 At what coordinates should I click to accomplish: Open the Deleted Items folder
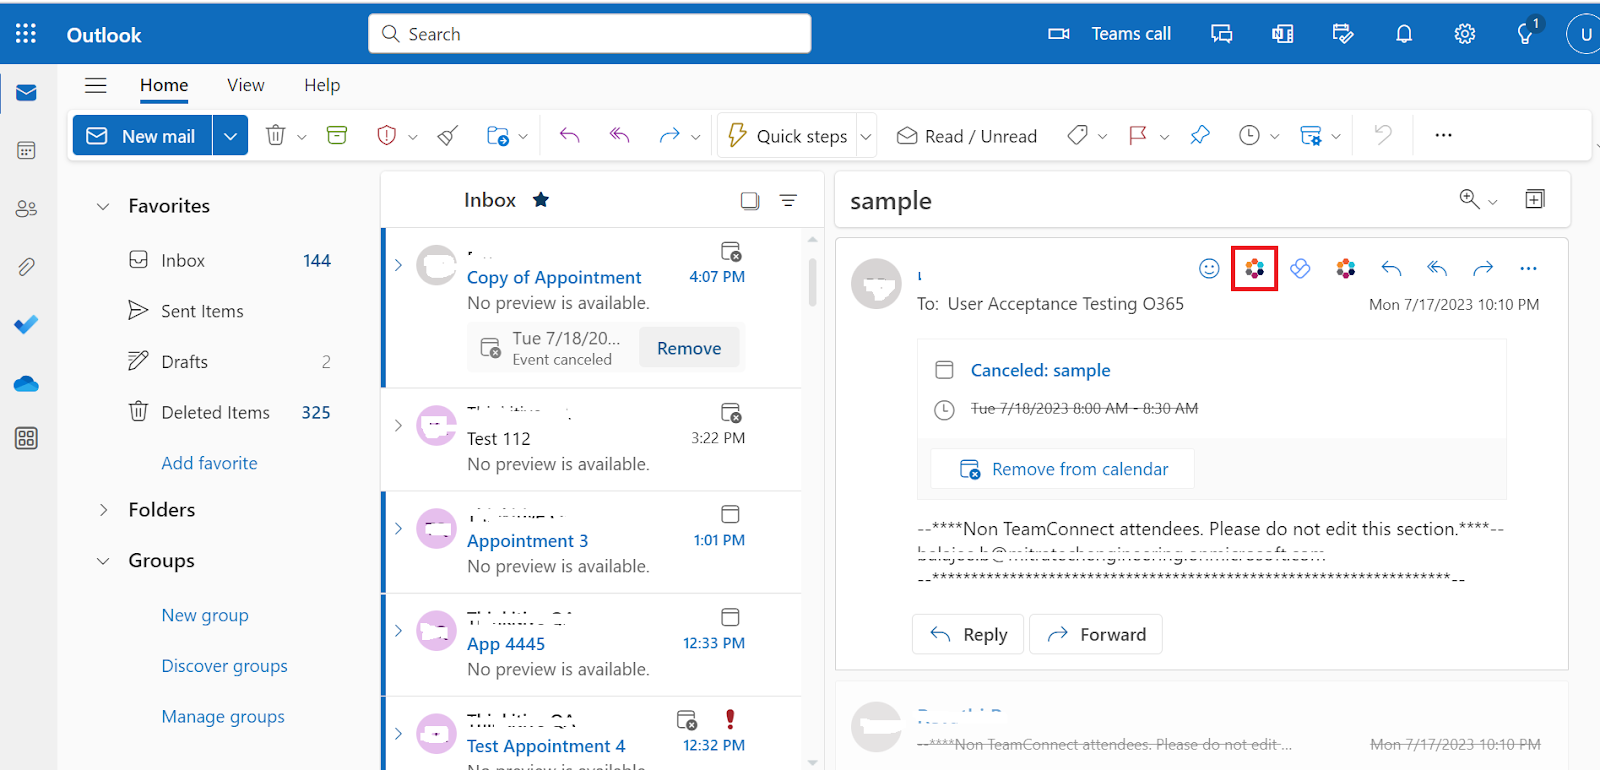[230, 412]
